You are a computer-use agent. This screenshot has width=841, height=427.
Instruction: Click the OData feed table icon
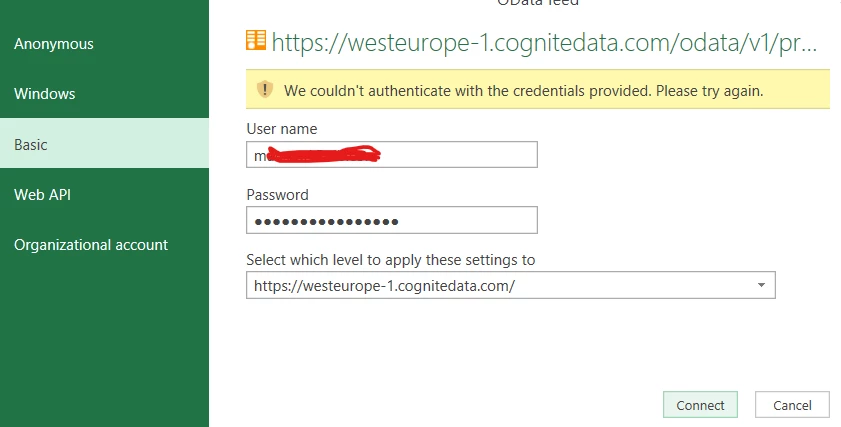click(256, 41)
